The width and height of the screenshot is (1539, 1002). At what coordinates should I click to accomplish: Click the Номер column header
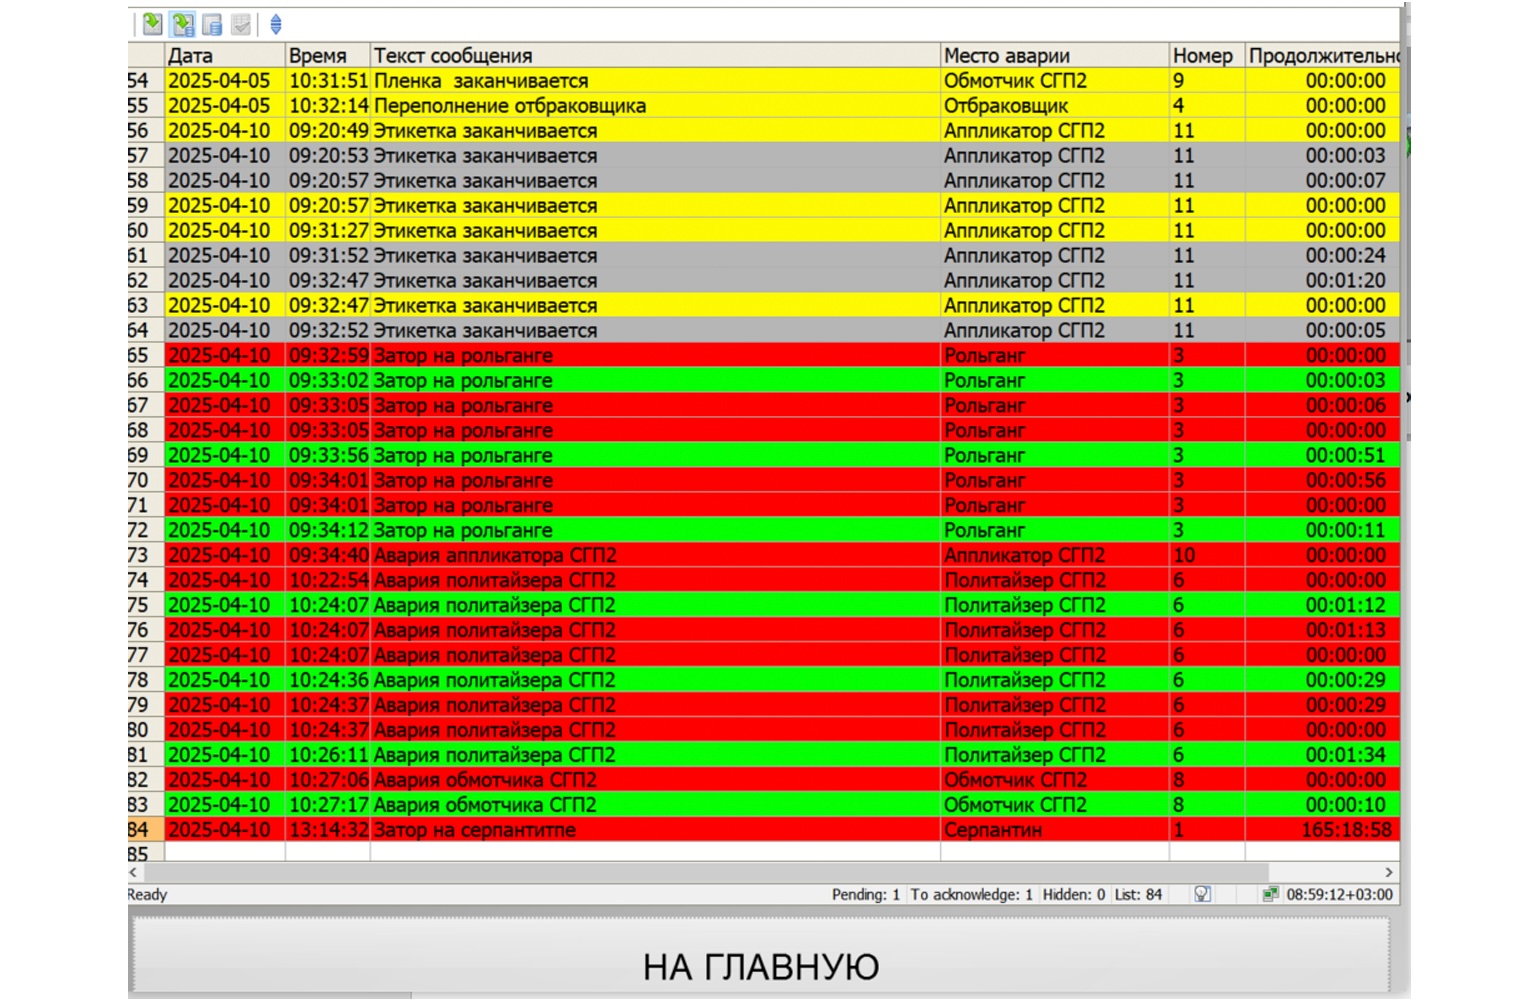(1207, 56)
